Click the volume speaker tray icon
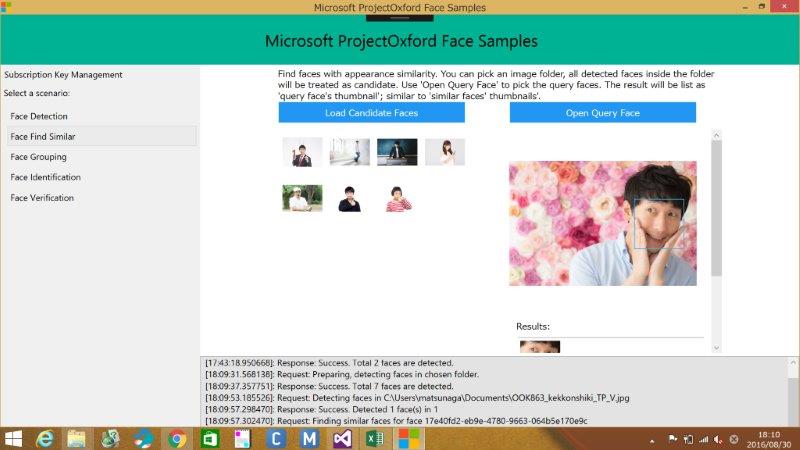The height and width of the screenshot is (450, 800). [718, 439]
